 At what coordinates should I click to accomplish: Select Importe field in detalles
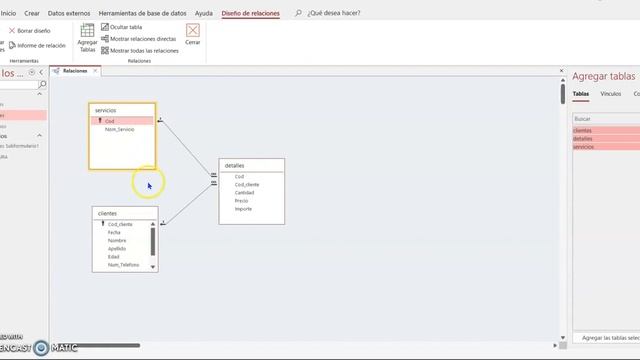243,209
